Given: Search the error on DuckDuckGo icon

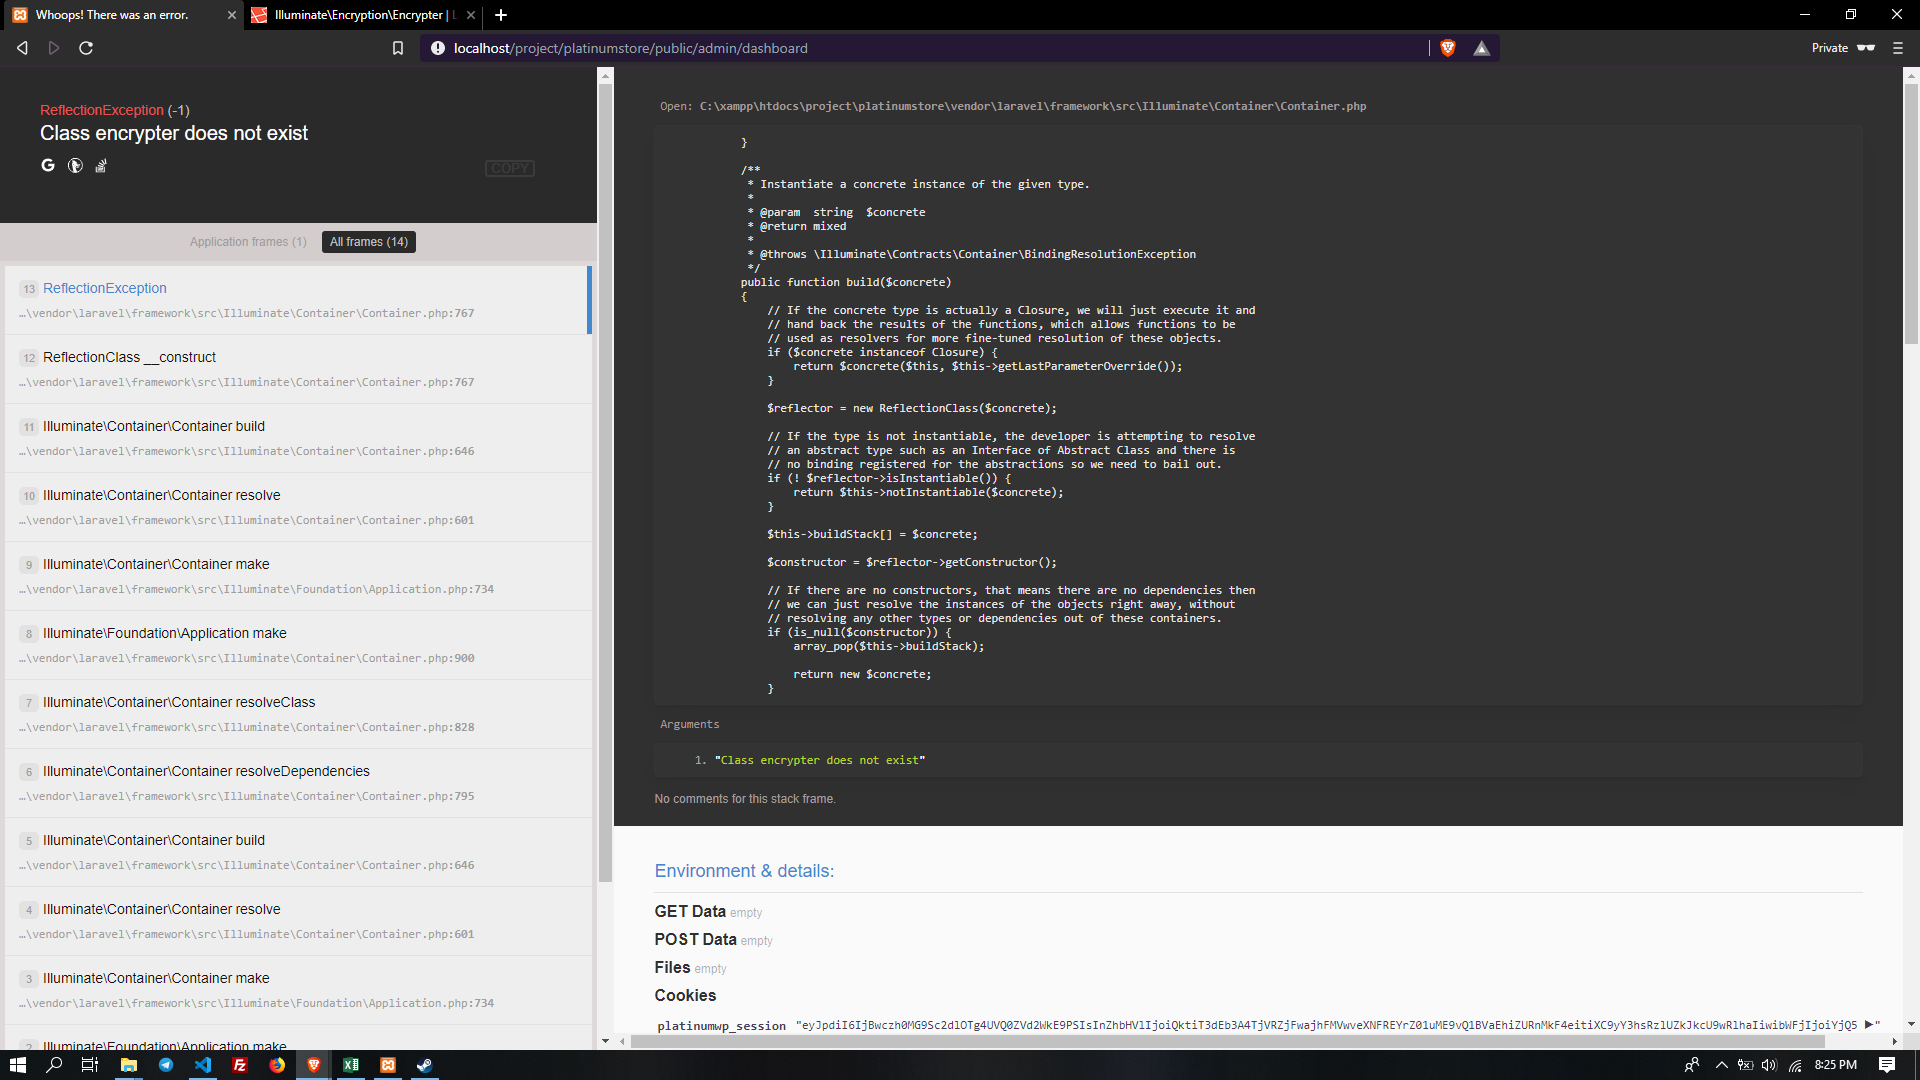Looking at the screenshot, I should pyautogui.click(x=75, y=166).
